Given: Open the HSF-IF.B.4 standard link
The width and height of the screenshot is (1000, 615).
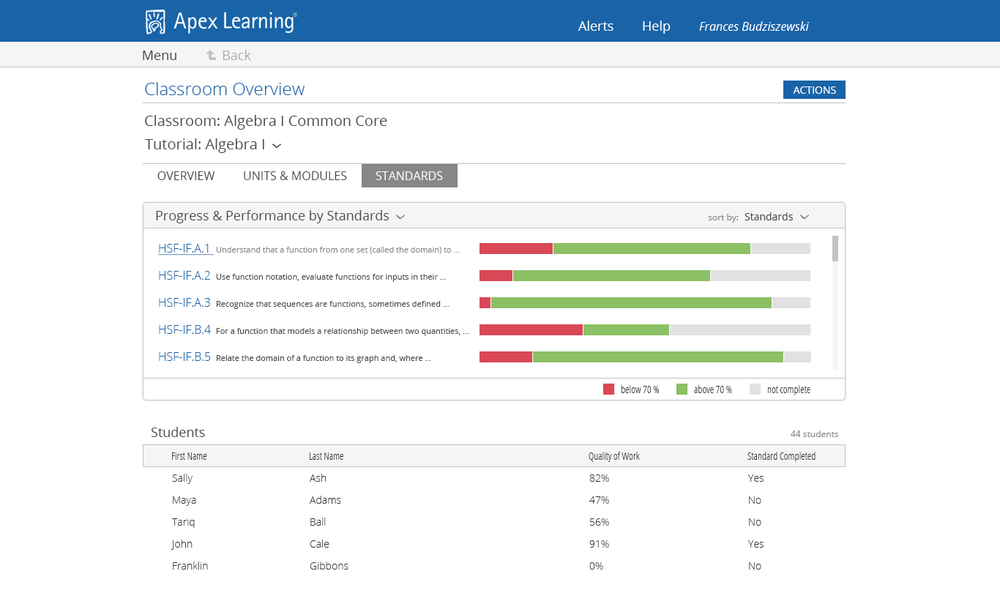Looking at the screenshot, I should [x=185, y=329].
